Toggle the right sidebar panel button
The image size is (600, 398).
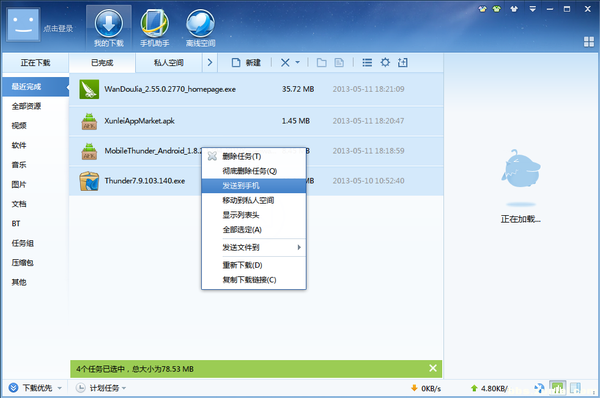(575, 388)
